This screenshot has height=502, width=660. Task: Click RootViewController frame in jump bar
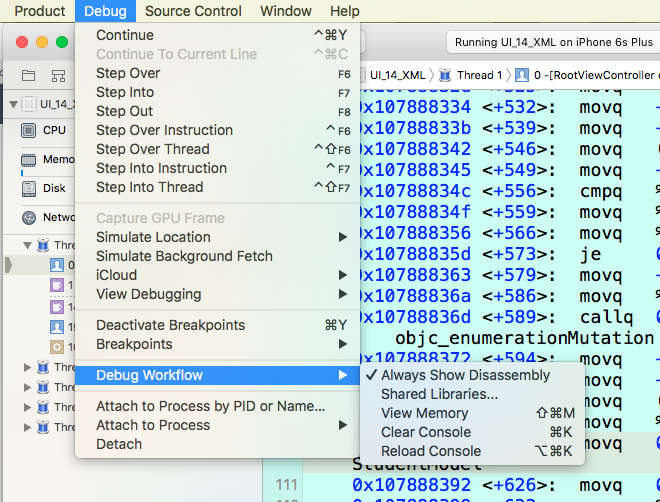pyautogui.click(x=586, y=75)
